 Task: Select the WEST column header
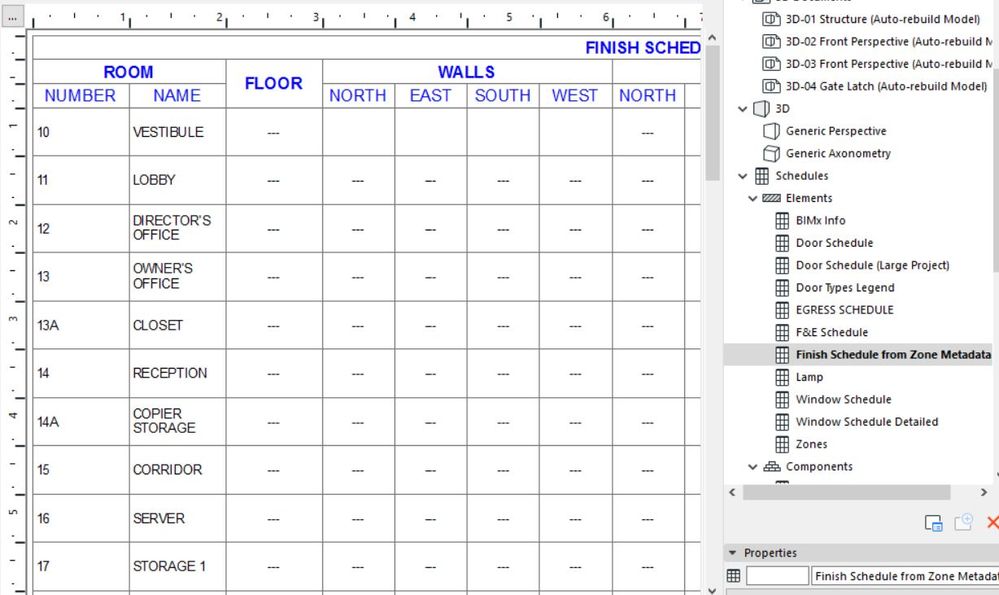click(x=575, y=96)
